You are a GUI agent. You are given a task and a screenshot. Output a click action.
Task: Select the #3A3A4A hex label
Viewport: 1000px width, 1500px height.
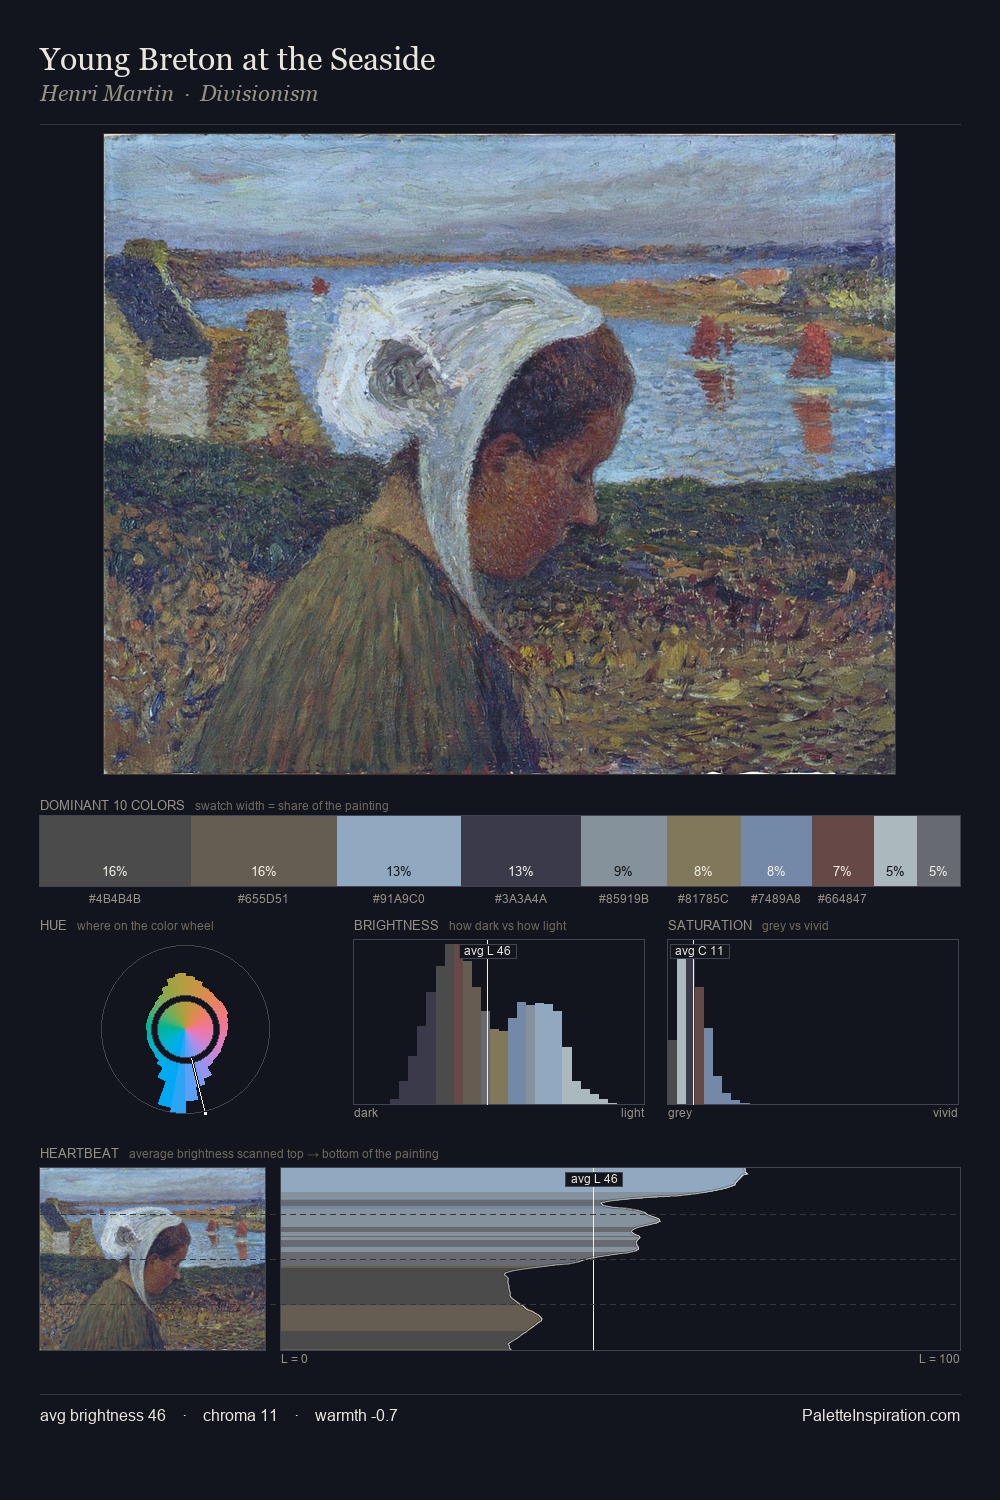(521, 899)
